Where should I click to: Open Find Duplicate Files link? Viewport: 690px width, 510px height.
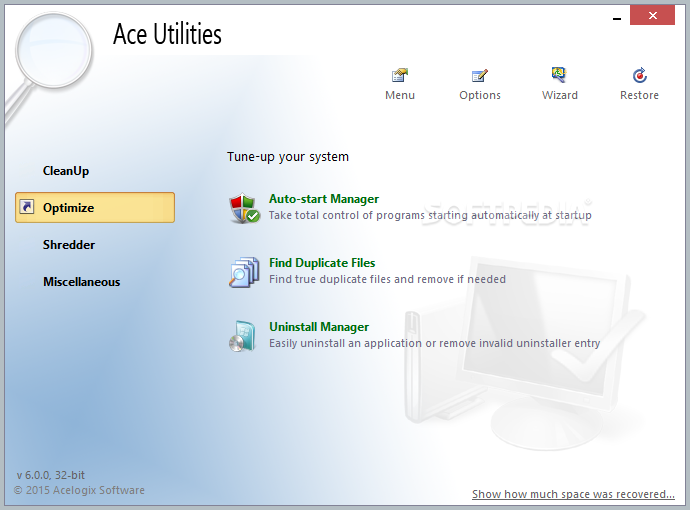(322, 263)
